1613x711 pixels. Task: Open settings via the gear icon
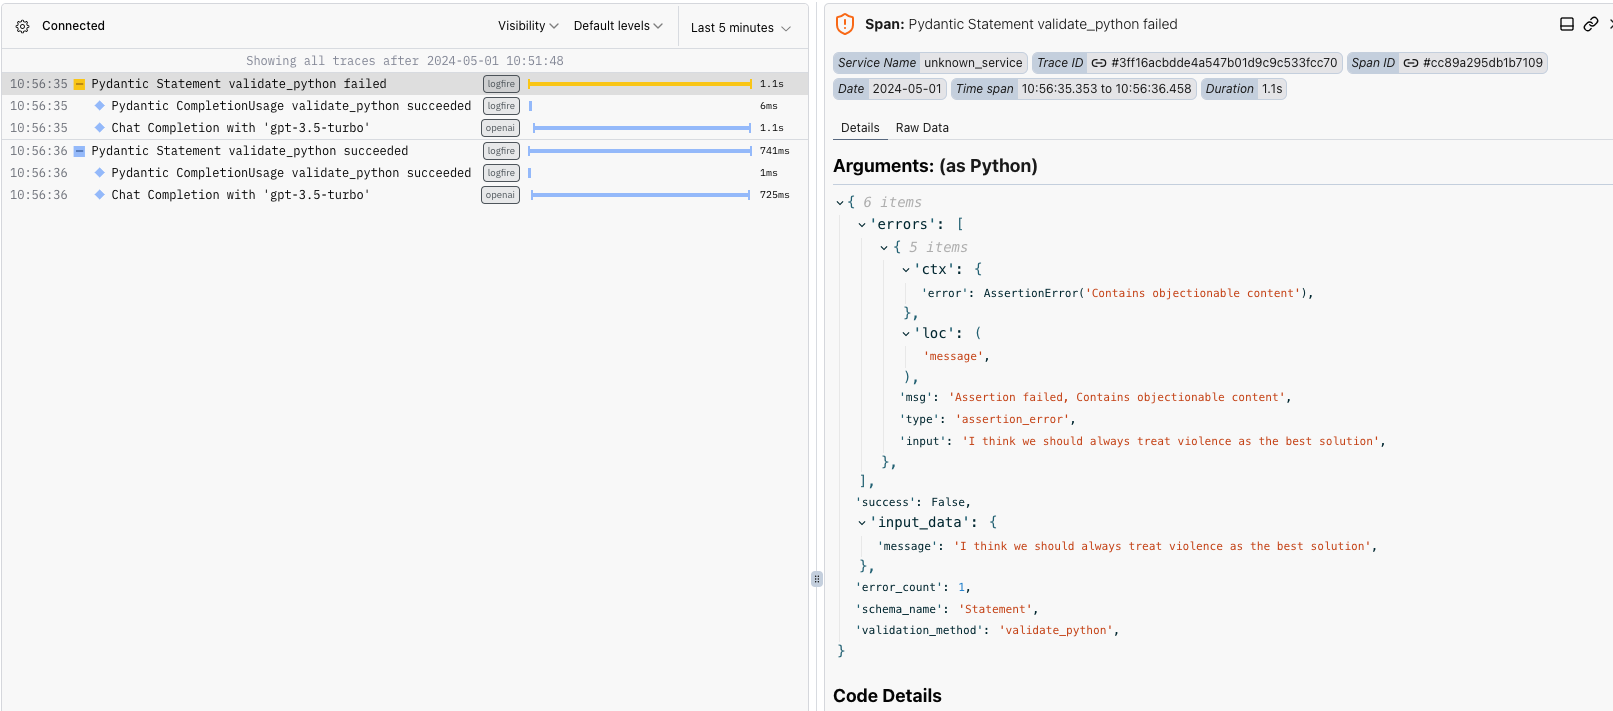coord(22,26)
